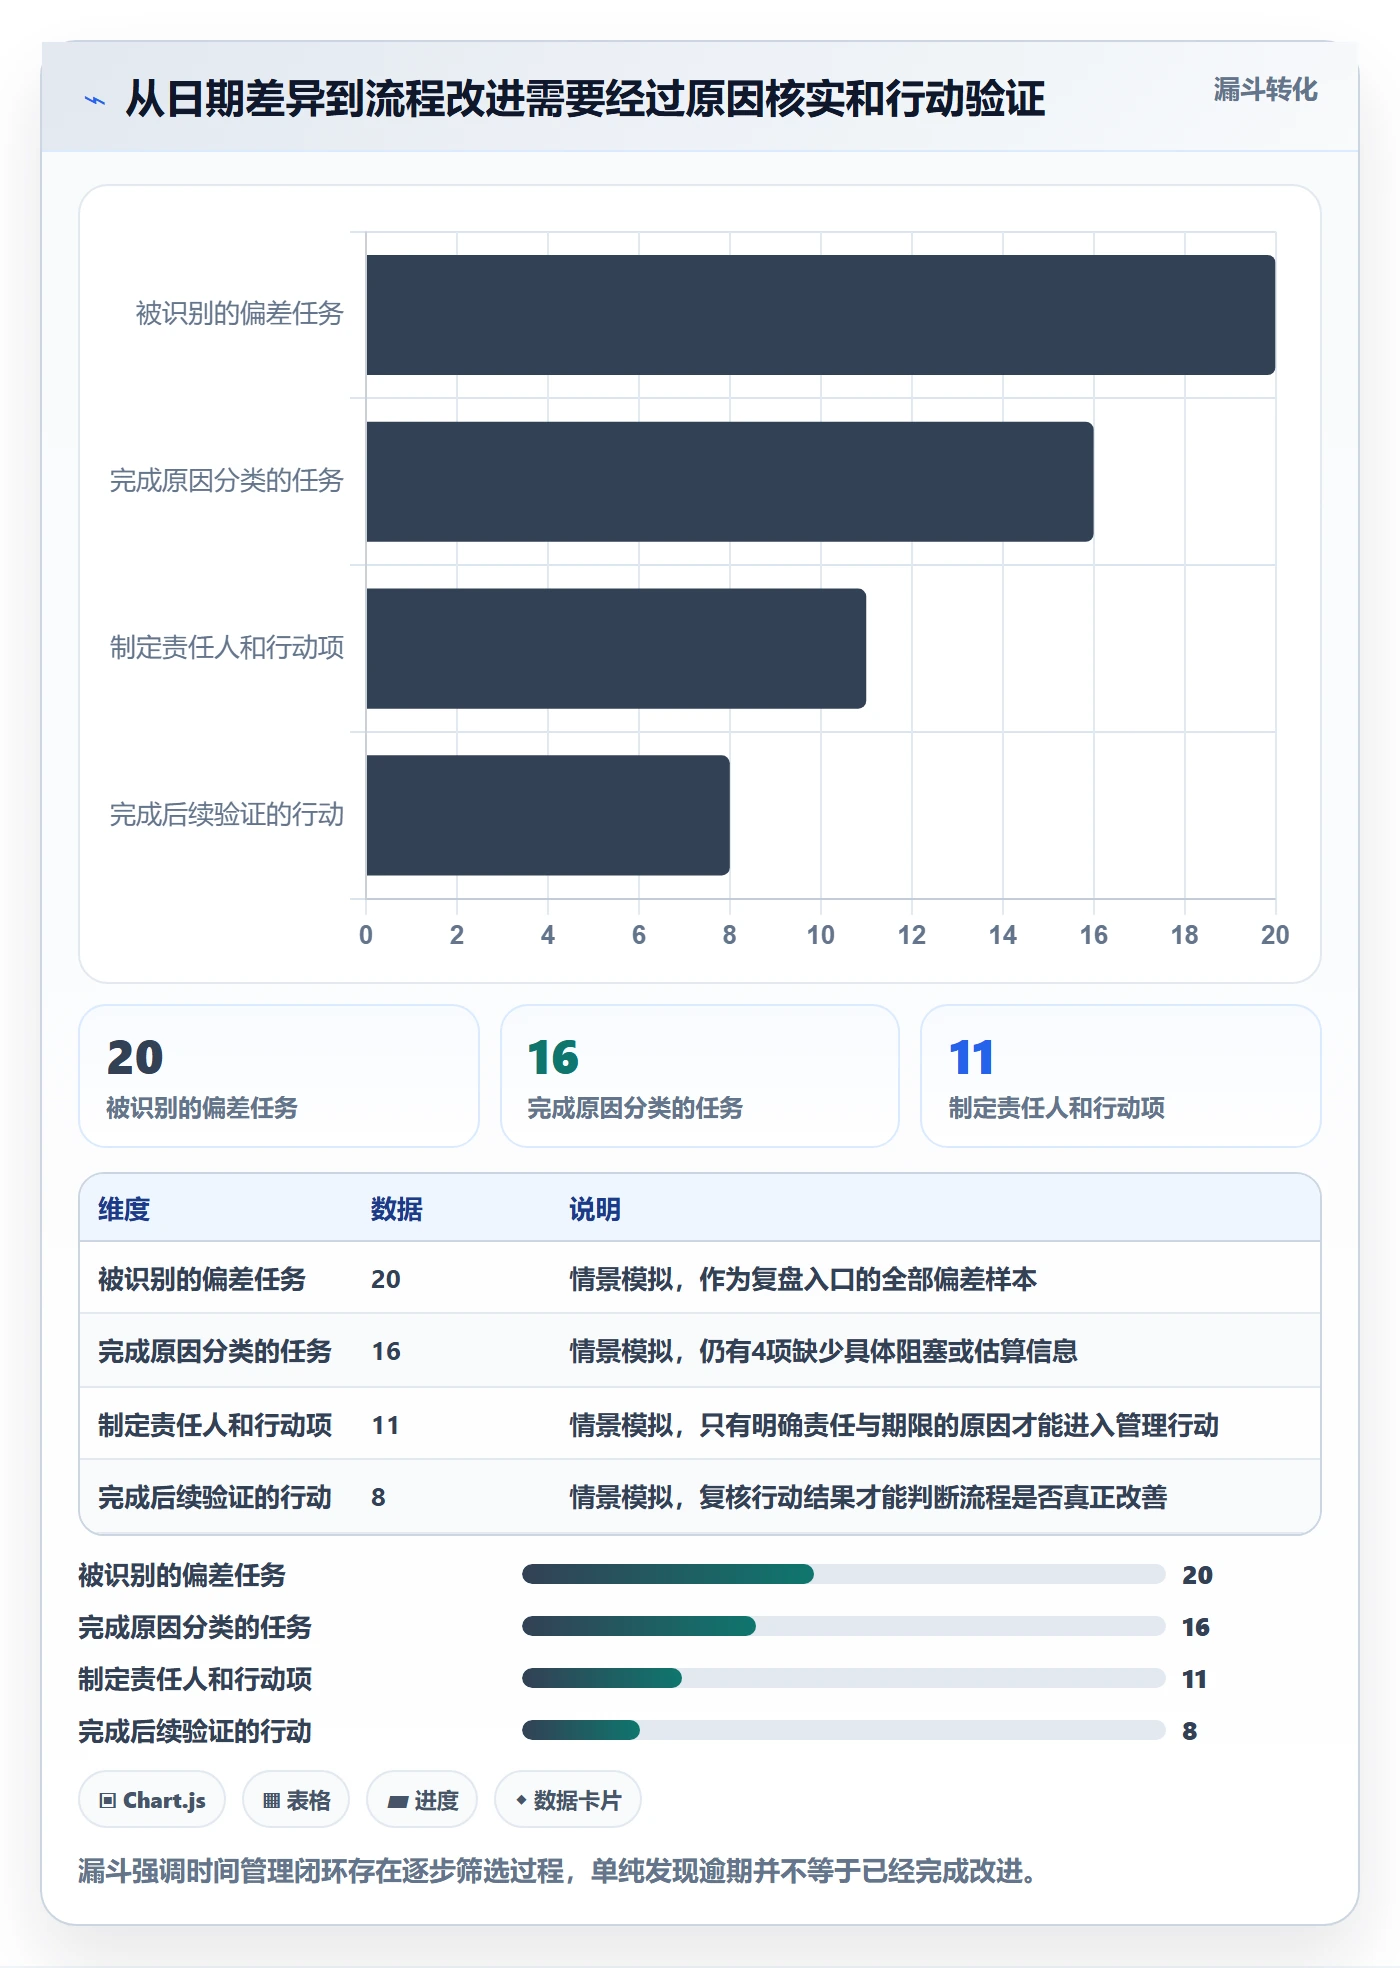Screen dimensions: 1400x1968
Task: Click the page title 从日期差异到流程改进
Action: tap(585, 99)
